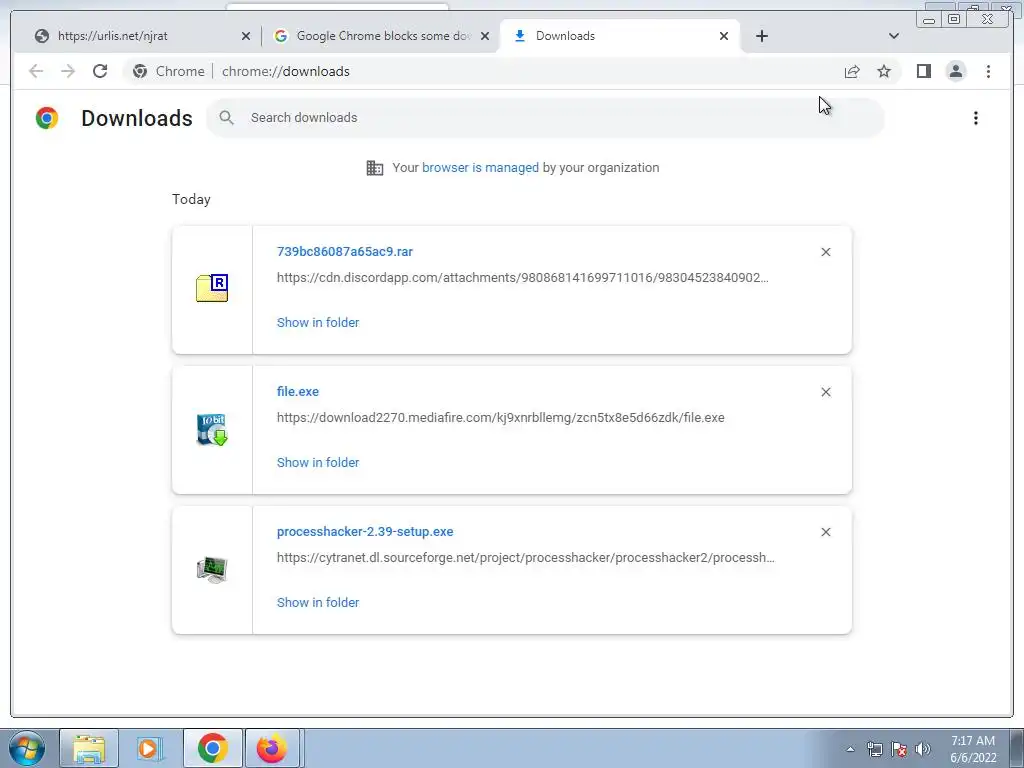Click the Today date heading

tap(191, 199)
